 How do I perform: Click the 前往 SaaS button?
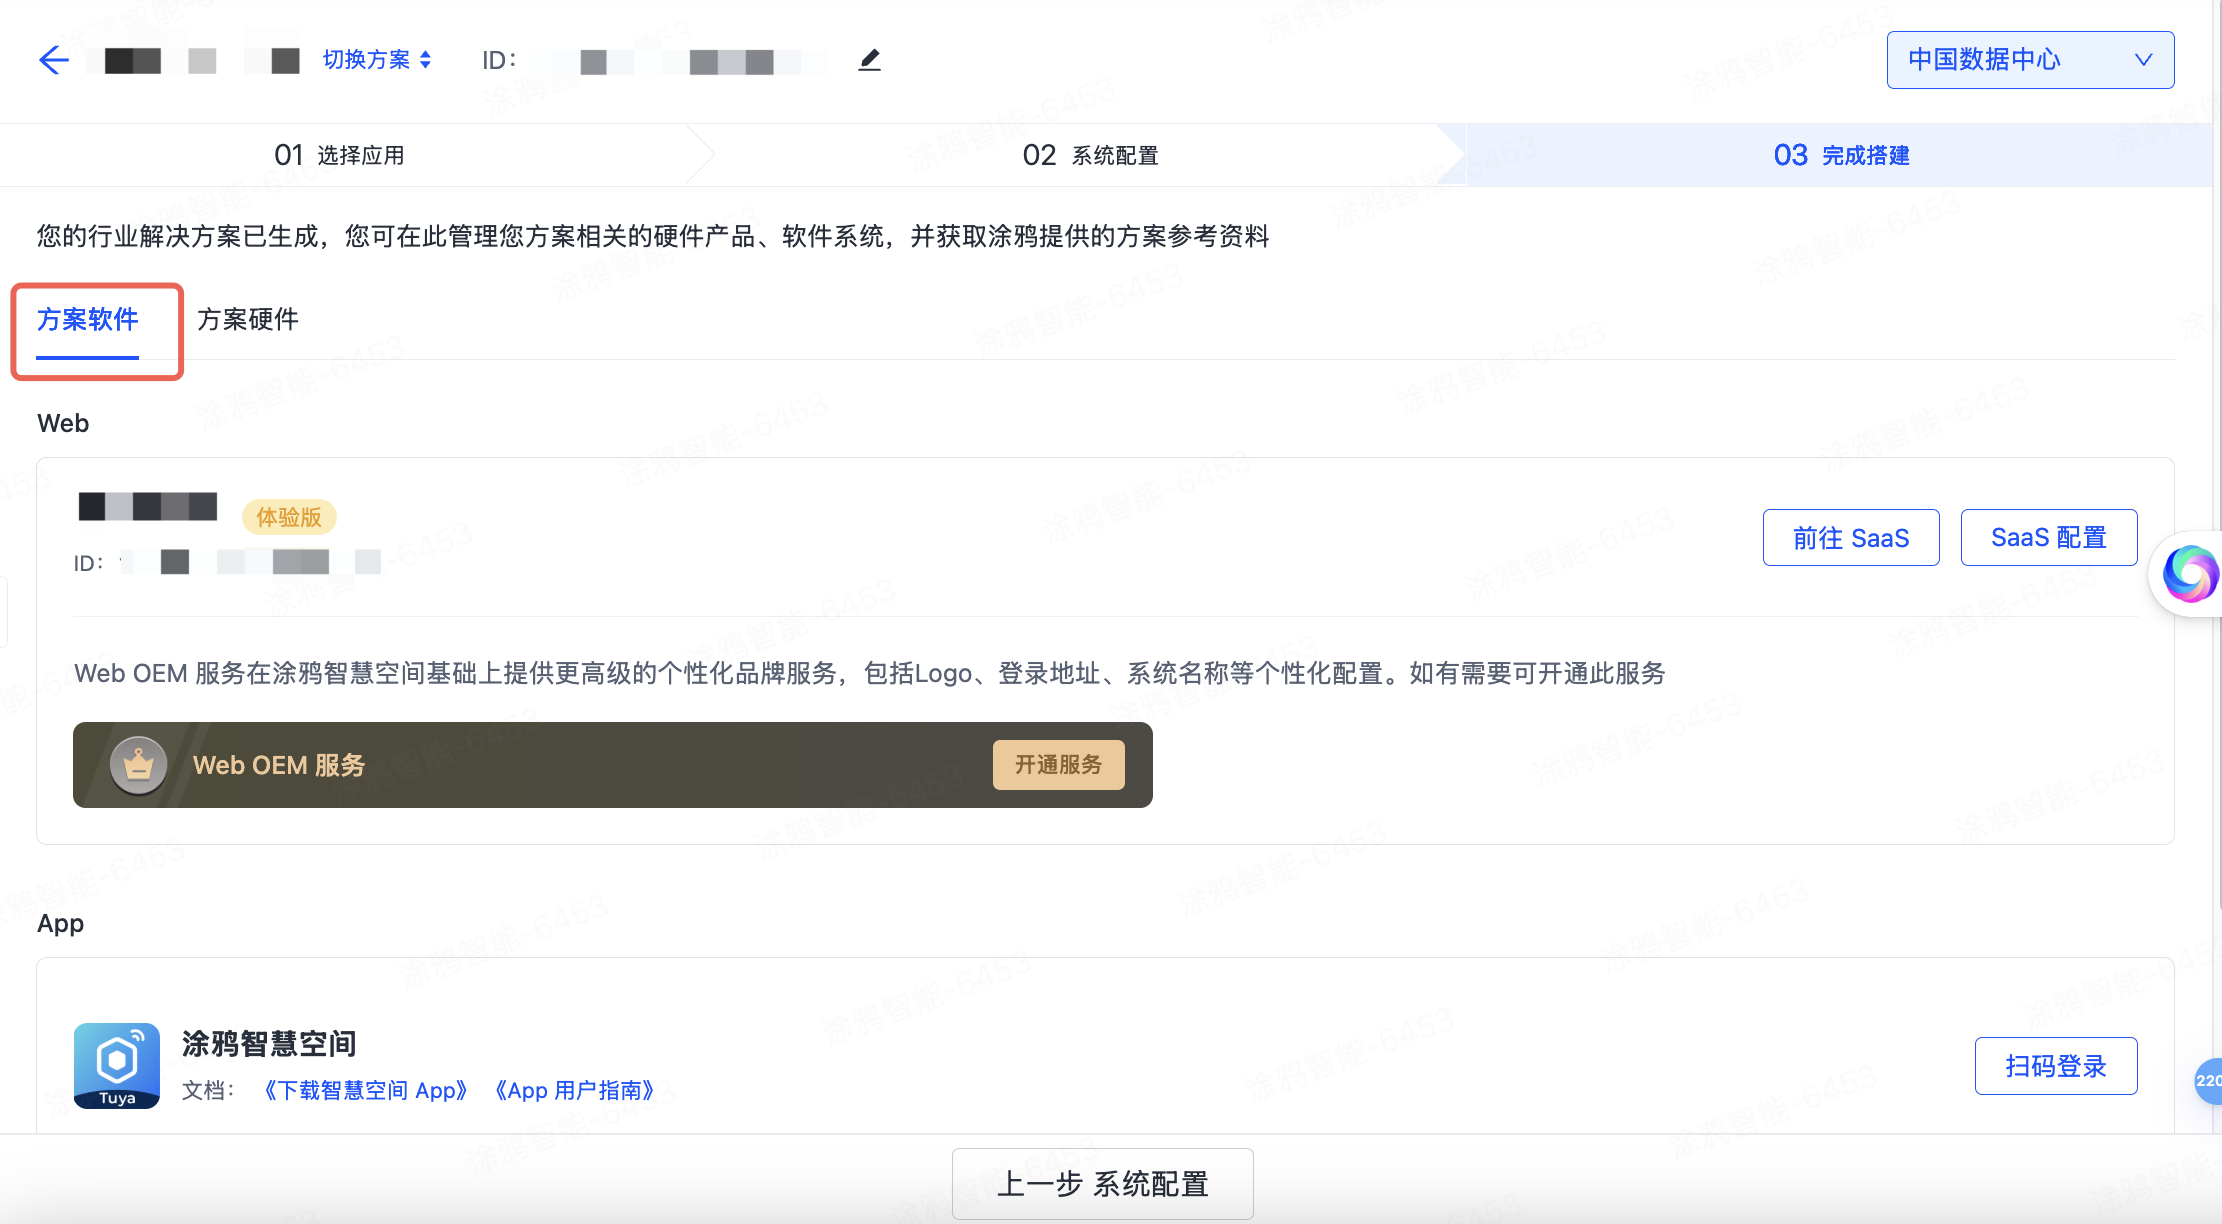(x=1851, y=537)
